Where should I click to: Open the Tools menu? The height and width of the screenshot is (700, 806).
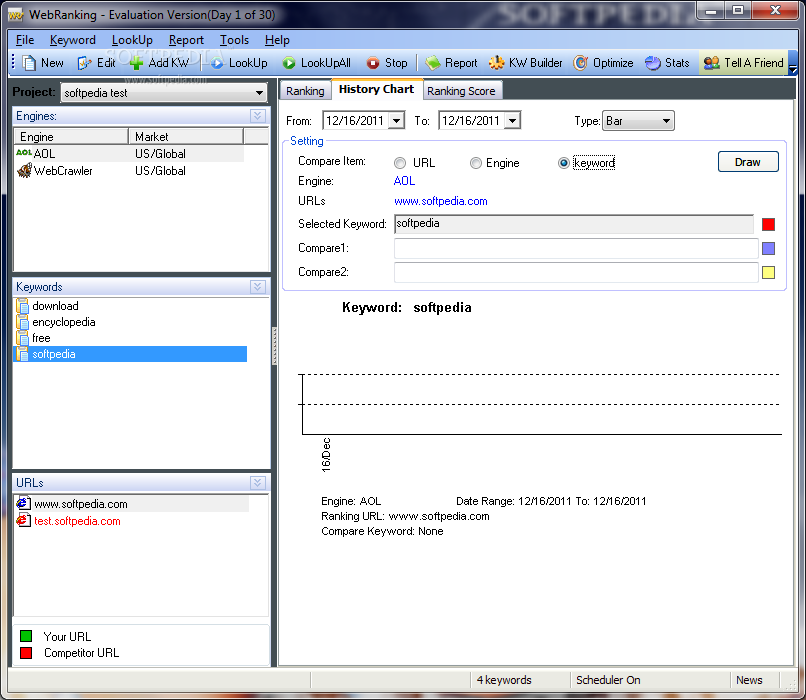(x=234, y=40)
